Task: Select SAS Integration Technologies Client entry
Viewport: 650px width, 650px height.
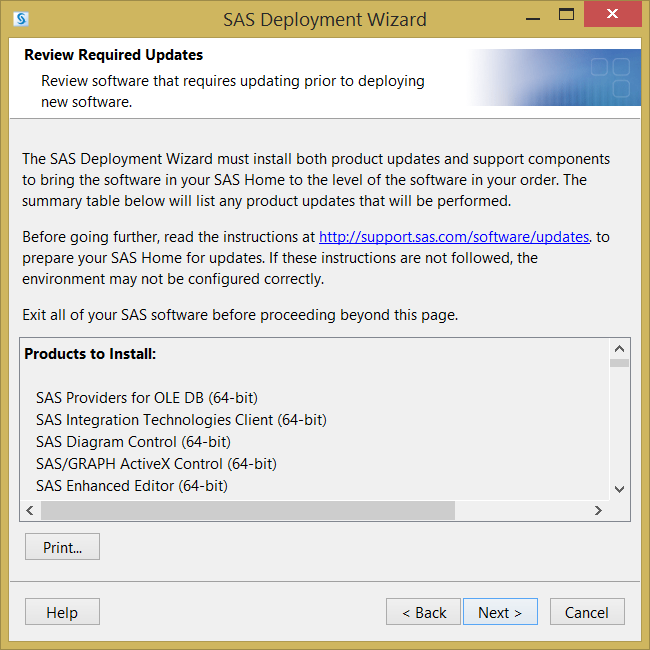Action: (x=181, y=420)
